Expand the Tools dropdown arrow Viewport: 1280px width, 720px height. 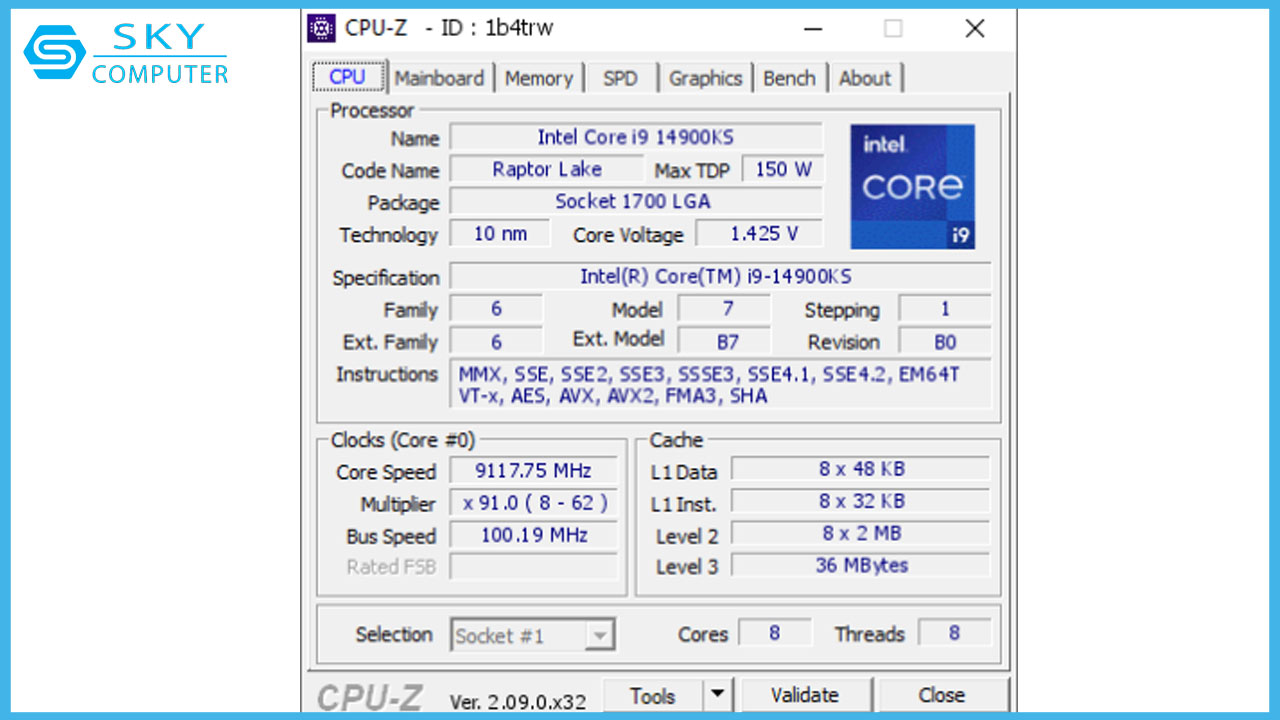[x=717, y=695]
